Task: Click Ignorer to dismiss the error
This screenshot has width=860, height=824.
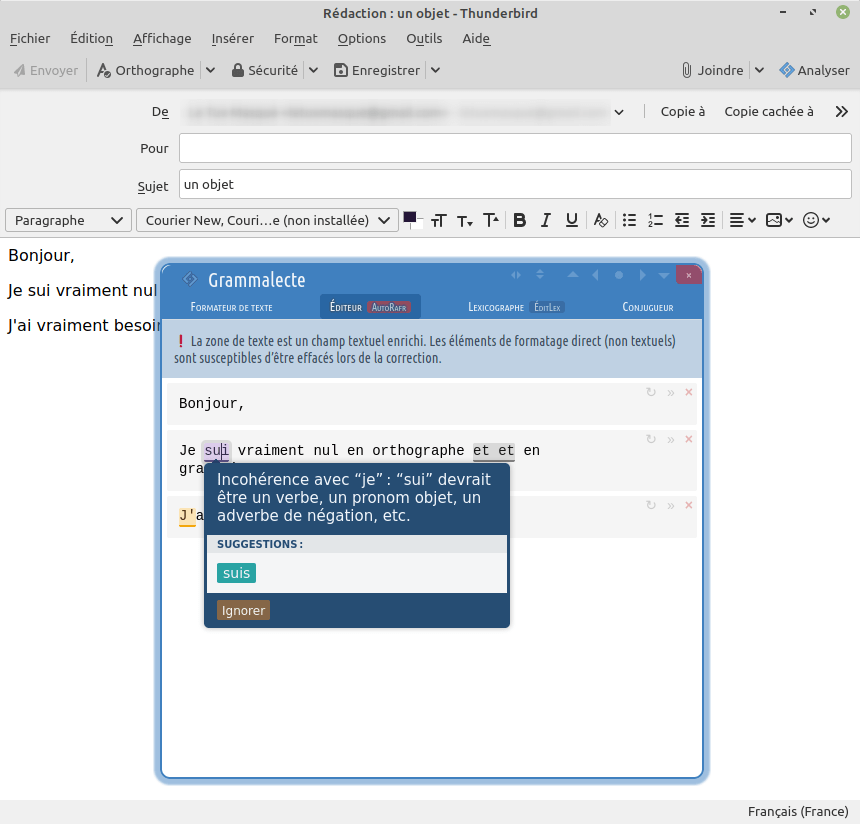Action: tap(243, 610)
